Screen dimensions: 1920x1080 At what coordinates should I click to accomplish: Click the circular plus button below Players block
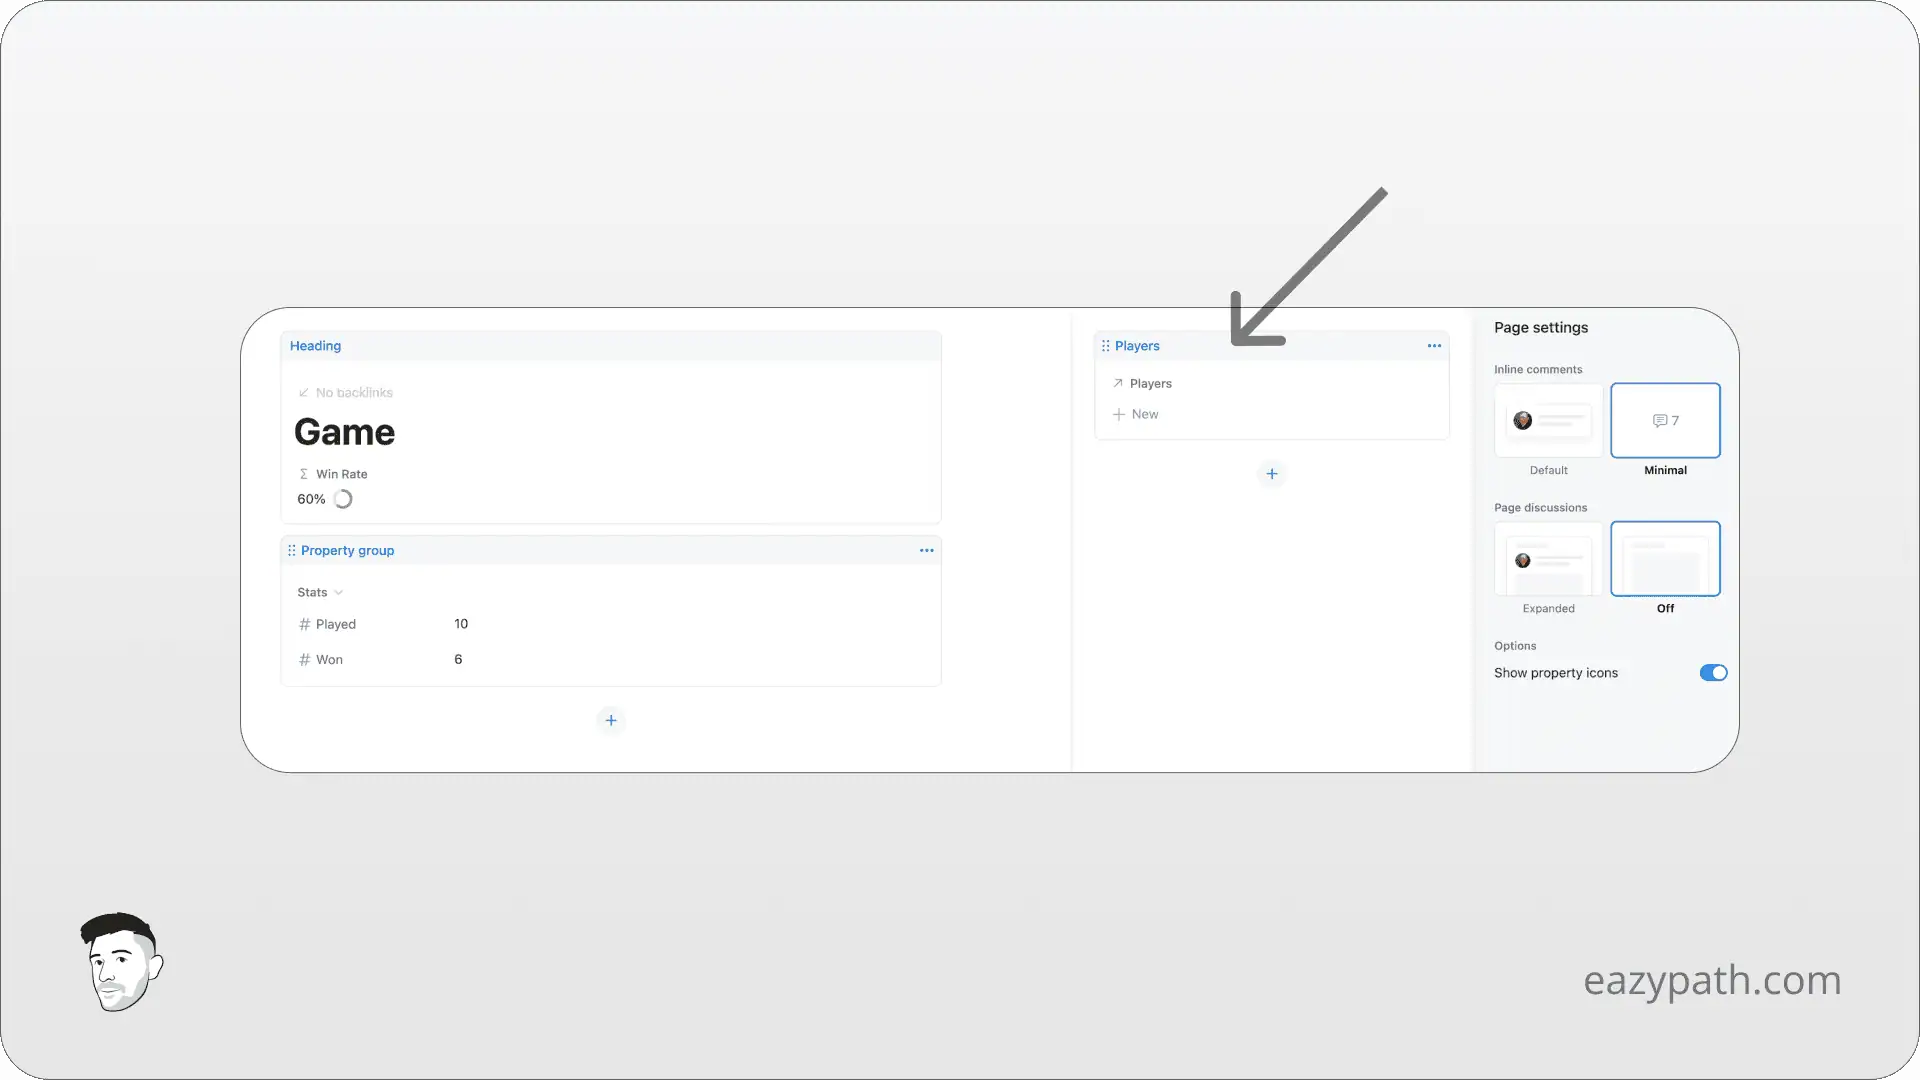tap(1271, 473)
